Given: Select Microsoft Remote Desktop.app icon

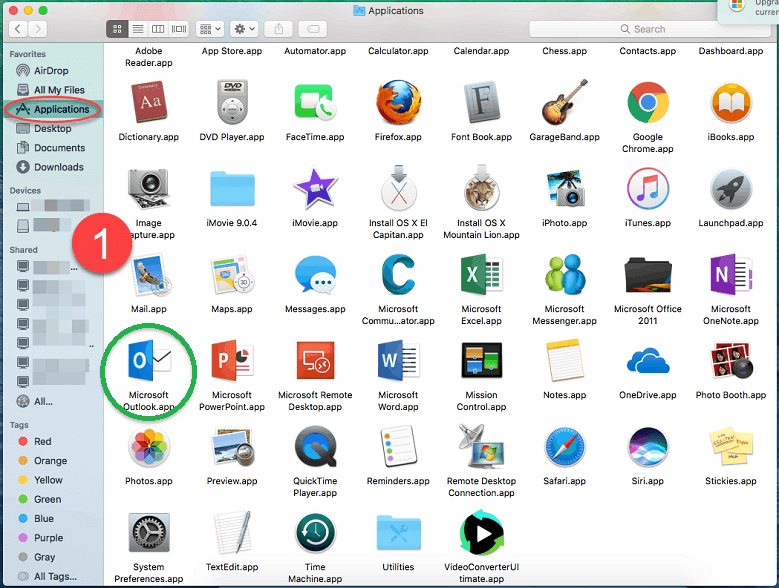Looking at the screenshot, I should click(x=315, y=360).
